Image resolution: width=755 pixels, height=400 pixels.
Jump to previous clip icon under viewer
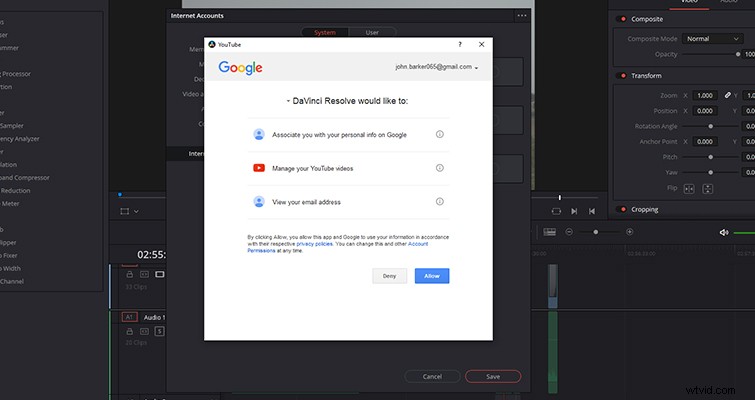click(x=592, y=211)
